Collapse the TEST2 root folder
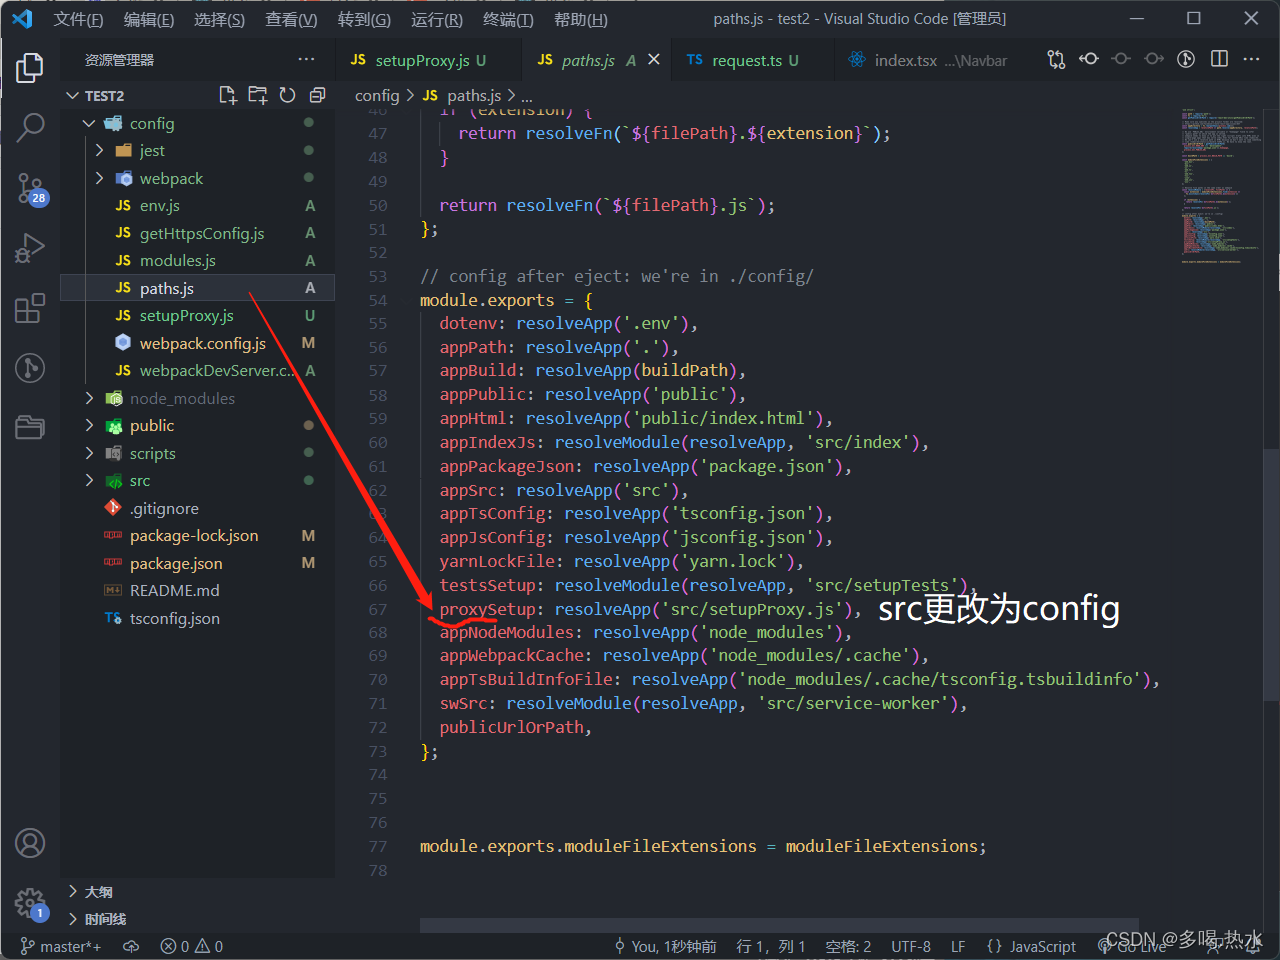 (x=72, y=95)
